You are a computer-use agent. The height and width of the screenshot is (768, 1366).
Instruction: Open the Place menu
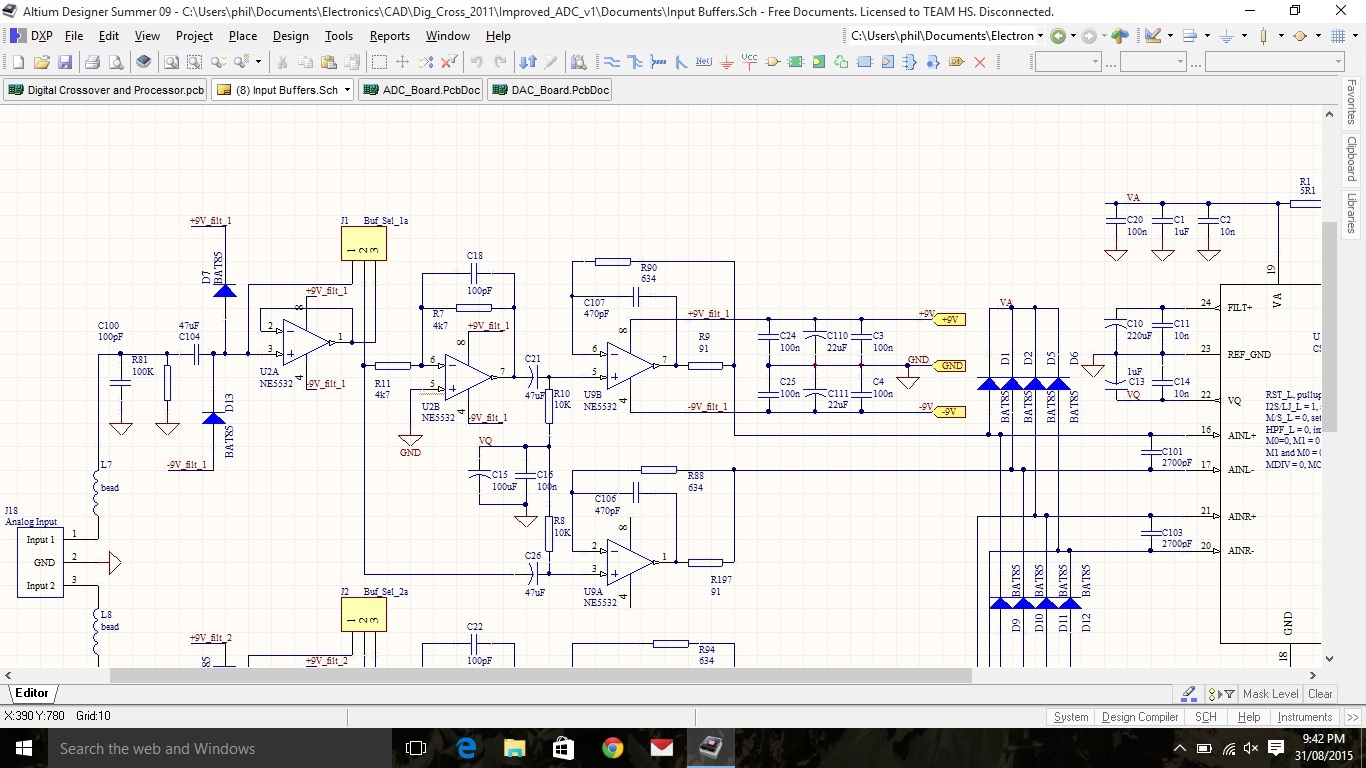243,36
